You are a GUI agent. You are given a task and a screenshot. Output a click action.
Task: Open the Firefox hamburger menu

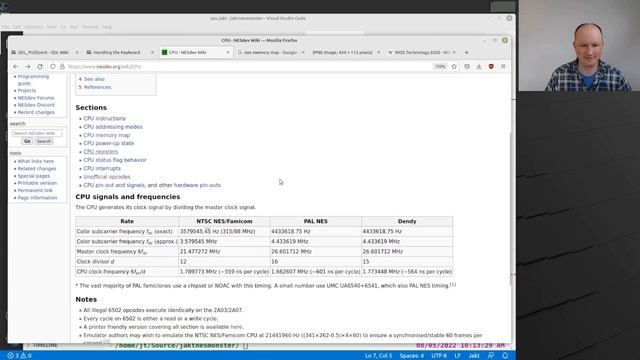click(503, 67)
